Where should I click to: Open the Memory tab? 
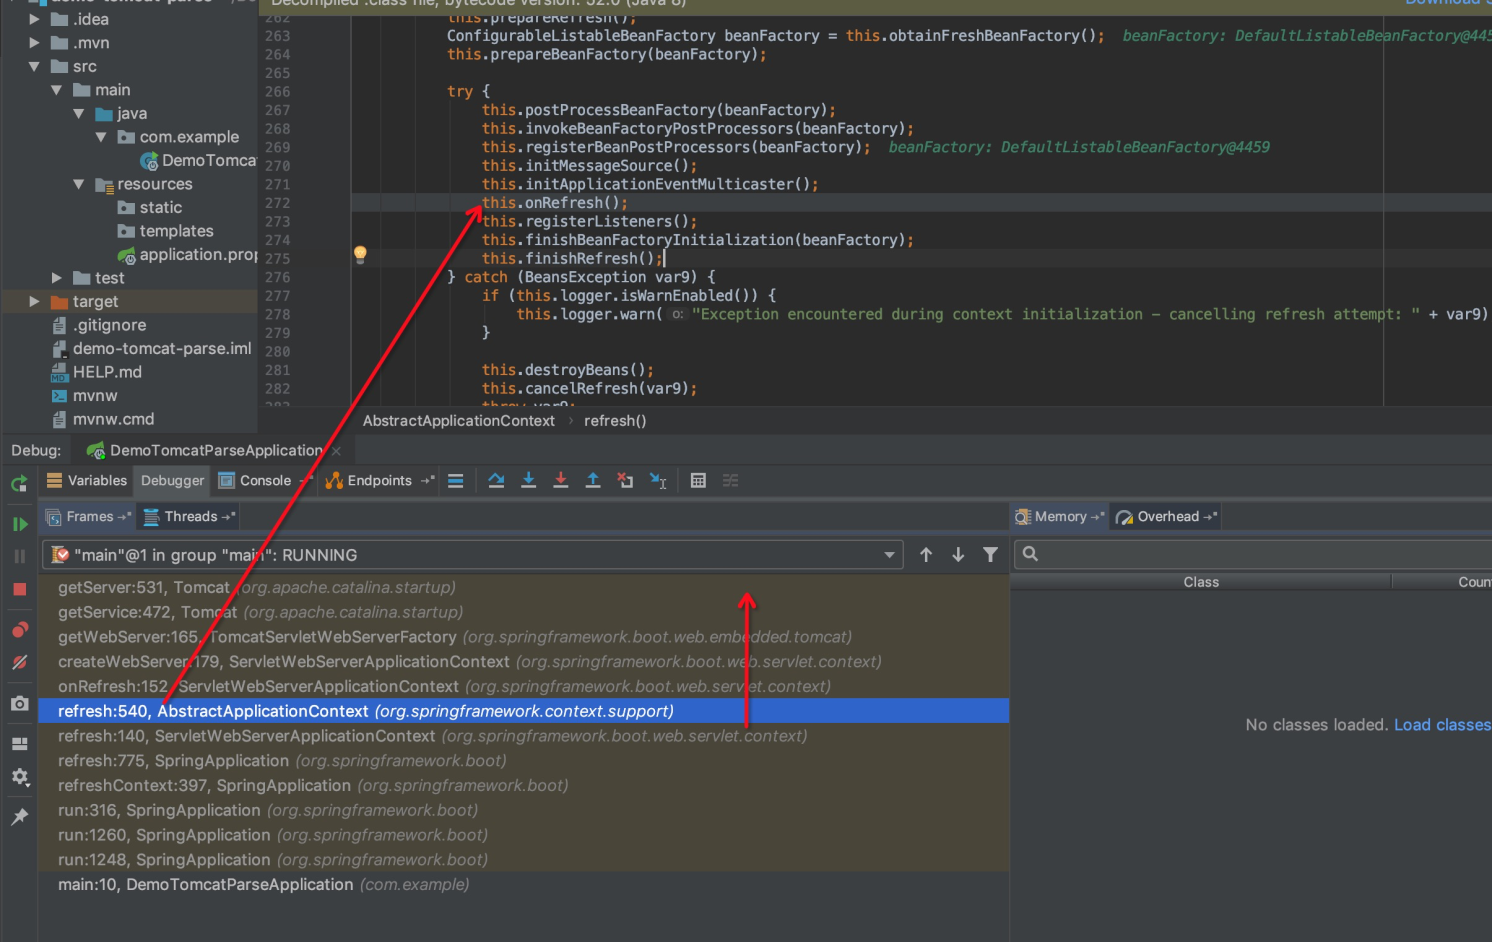1059,517
